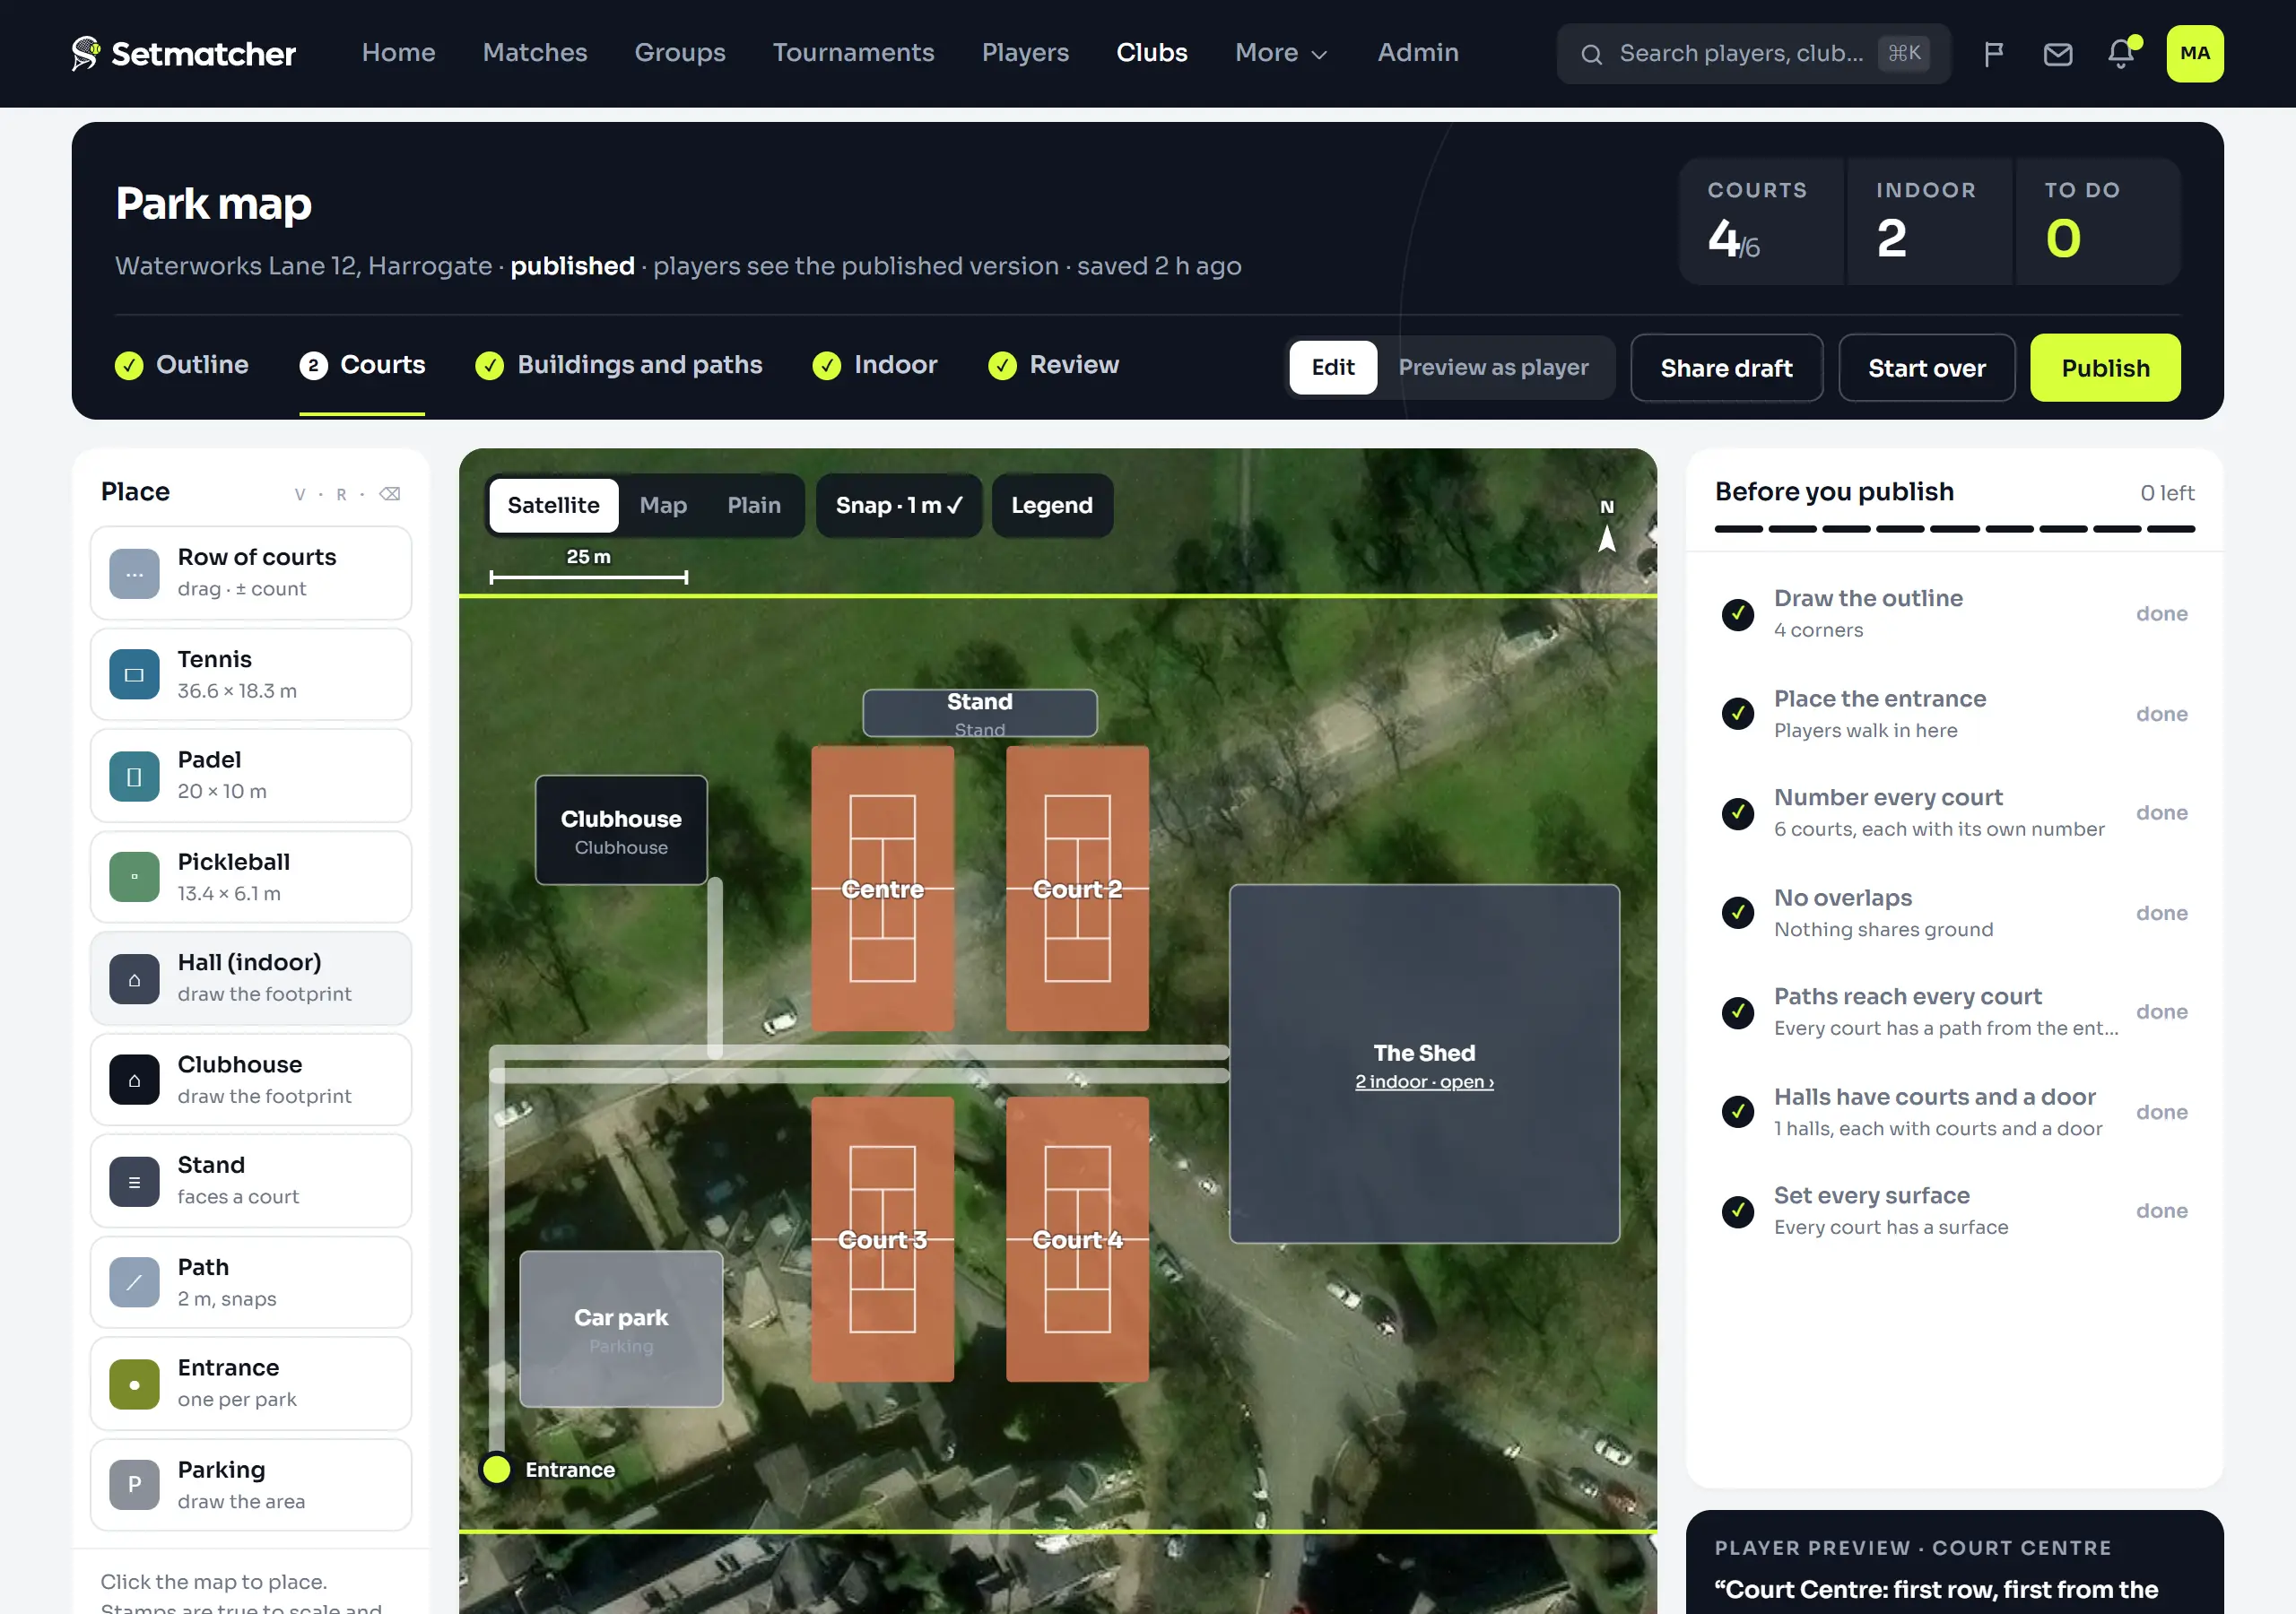Screen dimensions: 2296x1614
Task: Click the search players field
Action: pos(1753,54)
